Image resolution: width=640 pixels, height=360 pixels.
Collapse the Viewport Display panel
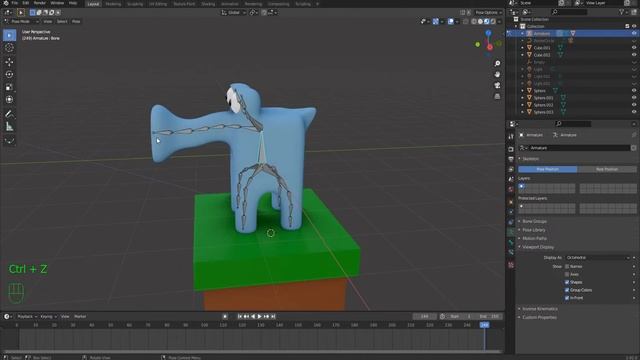(x=538, y=247)
